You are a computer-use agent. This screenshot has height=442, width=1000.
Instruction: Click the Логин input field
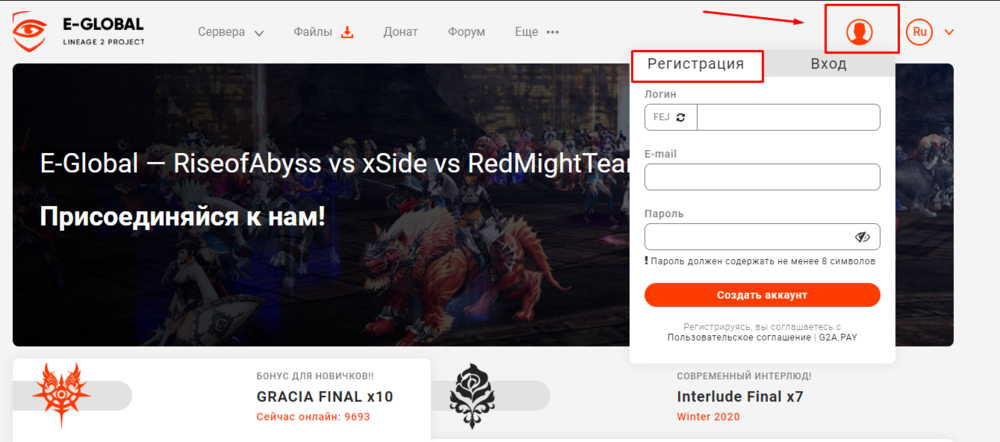tap(788, 117)
